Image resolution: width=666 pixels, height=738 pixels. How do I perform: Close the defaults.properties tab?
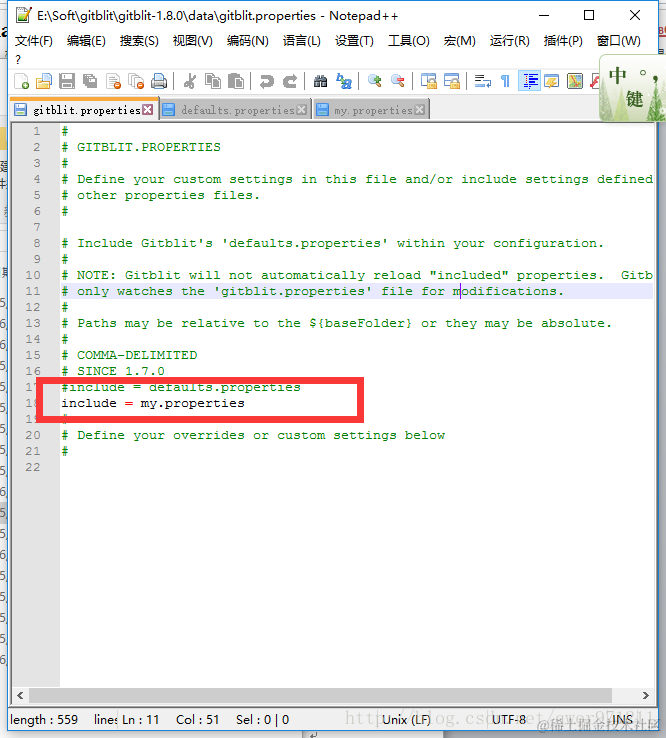coord(302,110)
